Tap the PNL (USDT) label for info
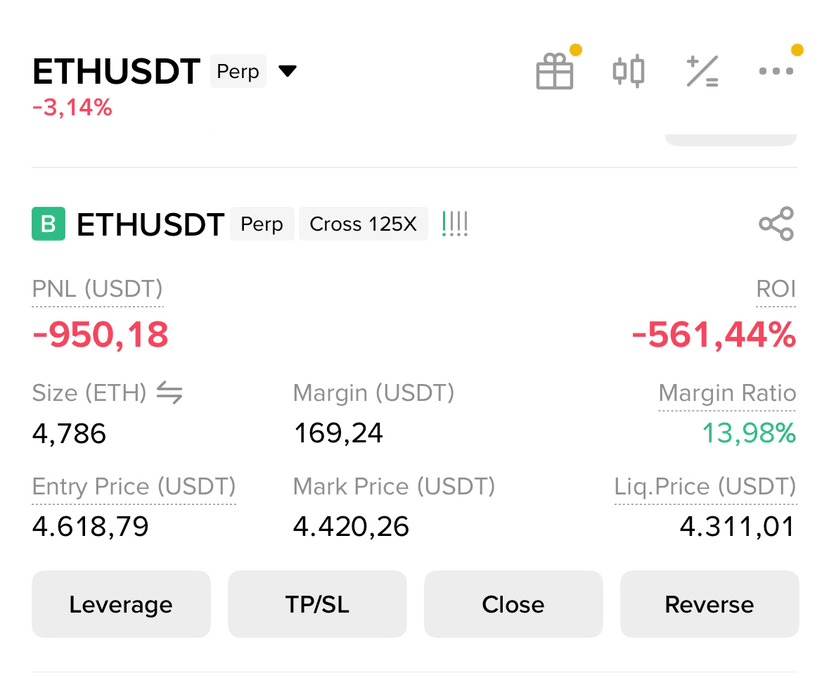The height and width of the screenshot is (678, 829). point(97,289)
